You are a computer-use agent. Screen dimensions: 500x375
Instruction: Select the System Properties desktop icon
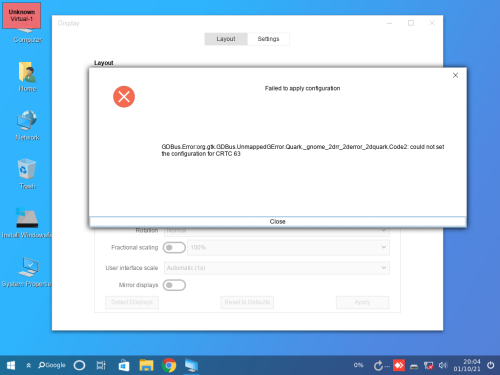[27, 272]
